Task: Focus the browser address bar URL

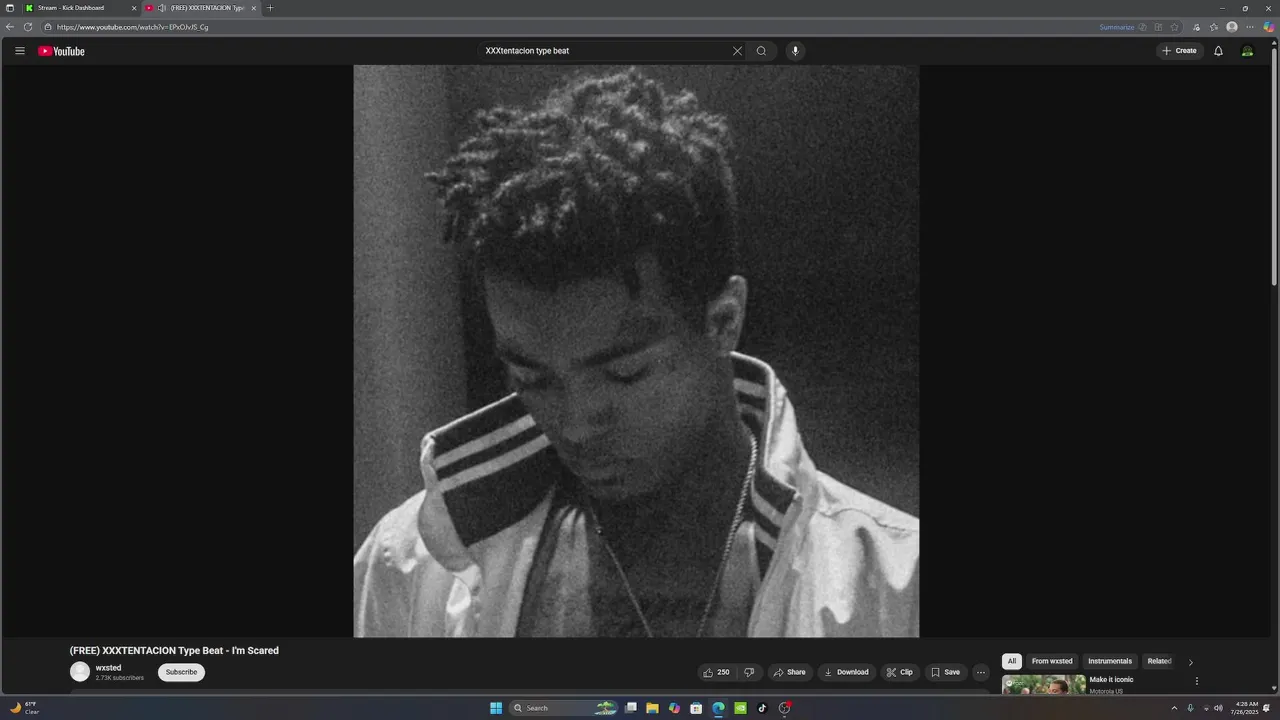Action: [133, 27]
